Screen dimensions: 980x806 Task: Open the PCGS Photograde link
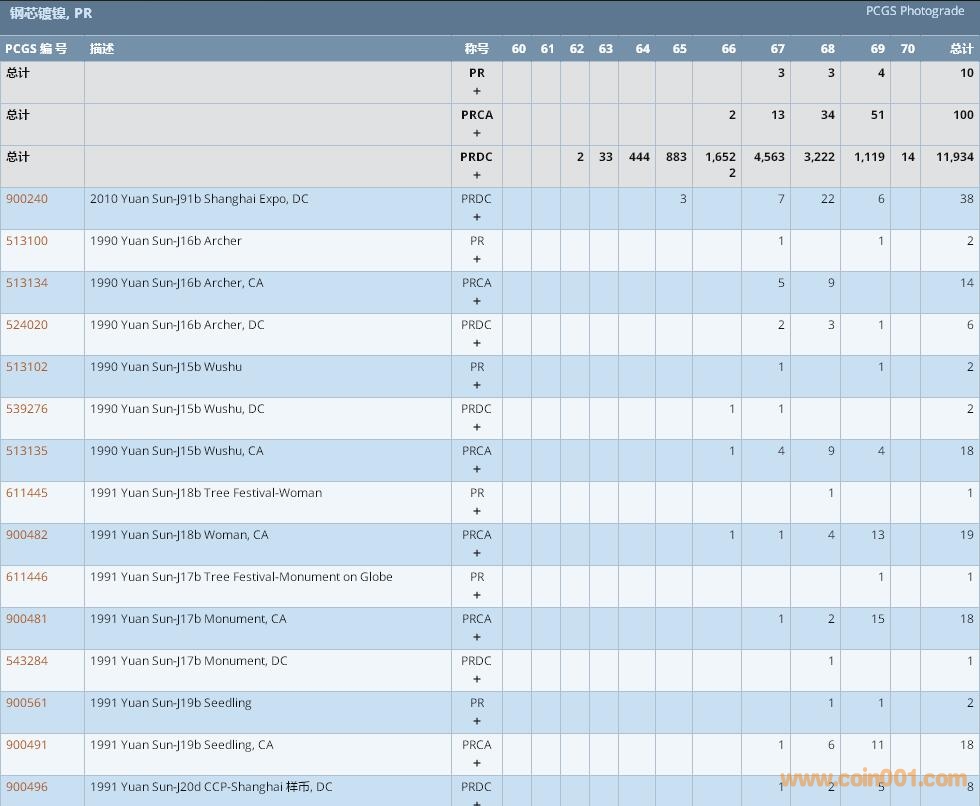(x=915, y=11)
